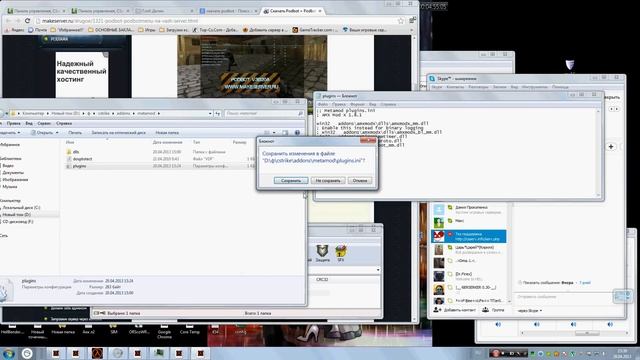Open Правка menu in plugins Notepad window
640x360 pixels.
338,104
